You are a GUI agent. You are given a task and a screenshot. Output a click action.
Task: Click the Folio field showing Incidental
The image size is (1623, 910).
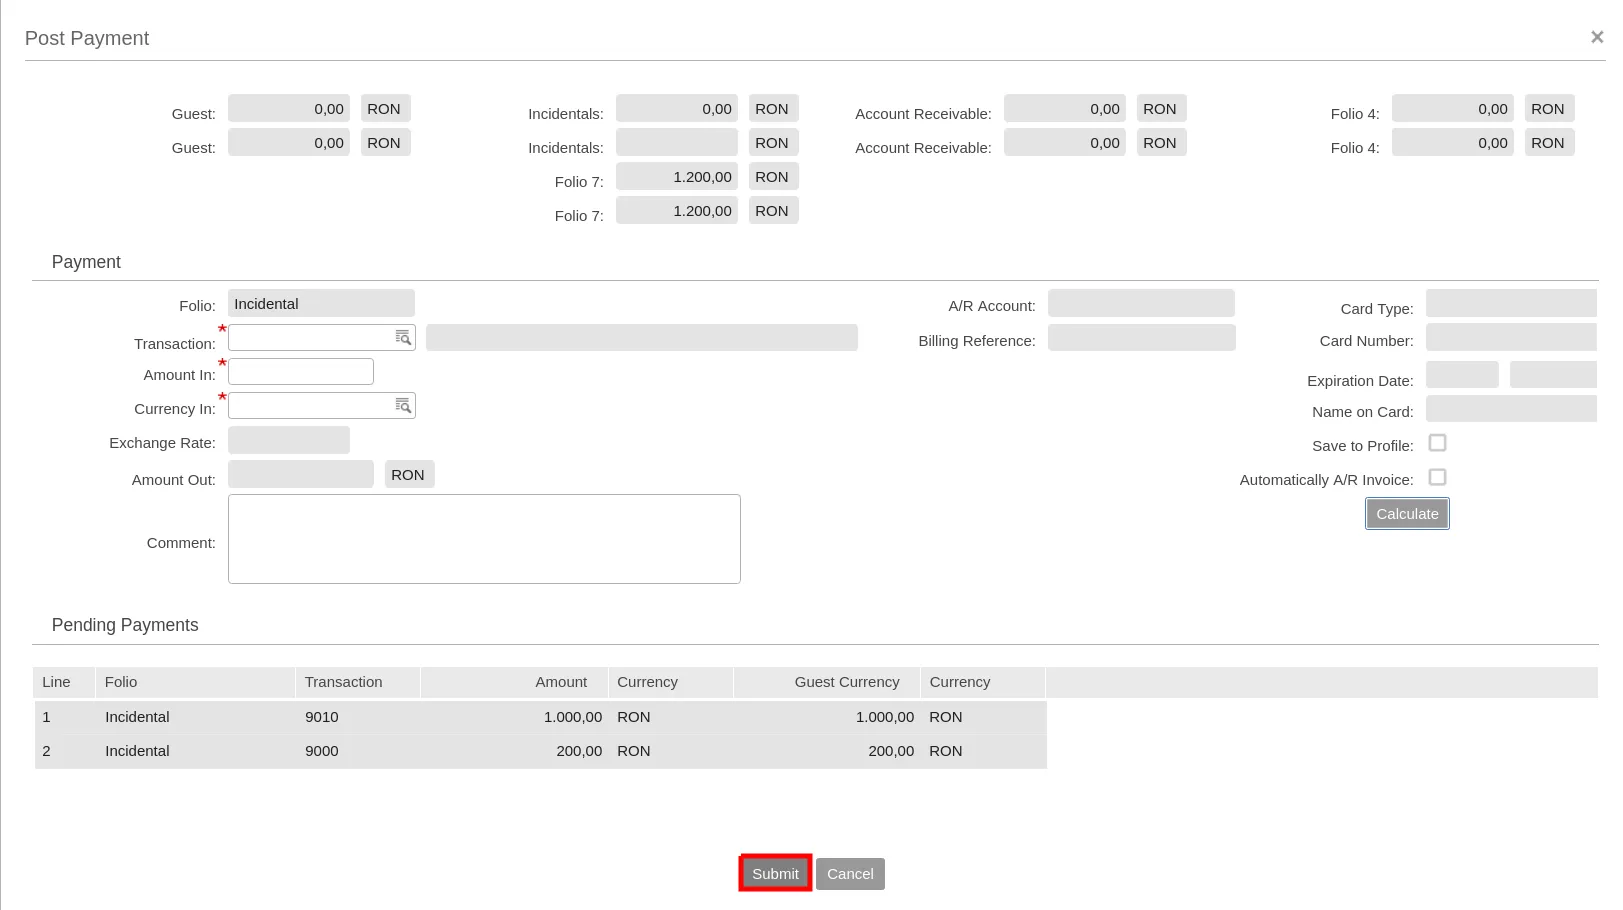[321, 304]
